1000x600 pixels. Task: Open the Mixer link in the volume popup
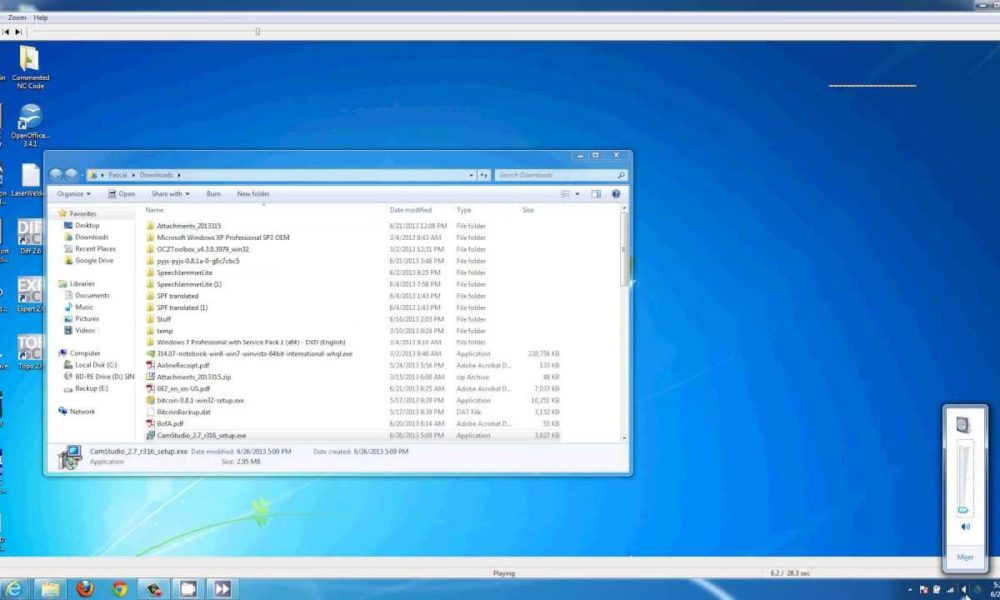coord(963,557)
